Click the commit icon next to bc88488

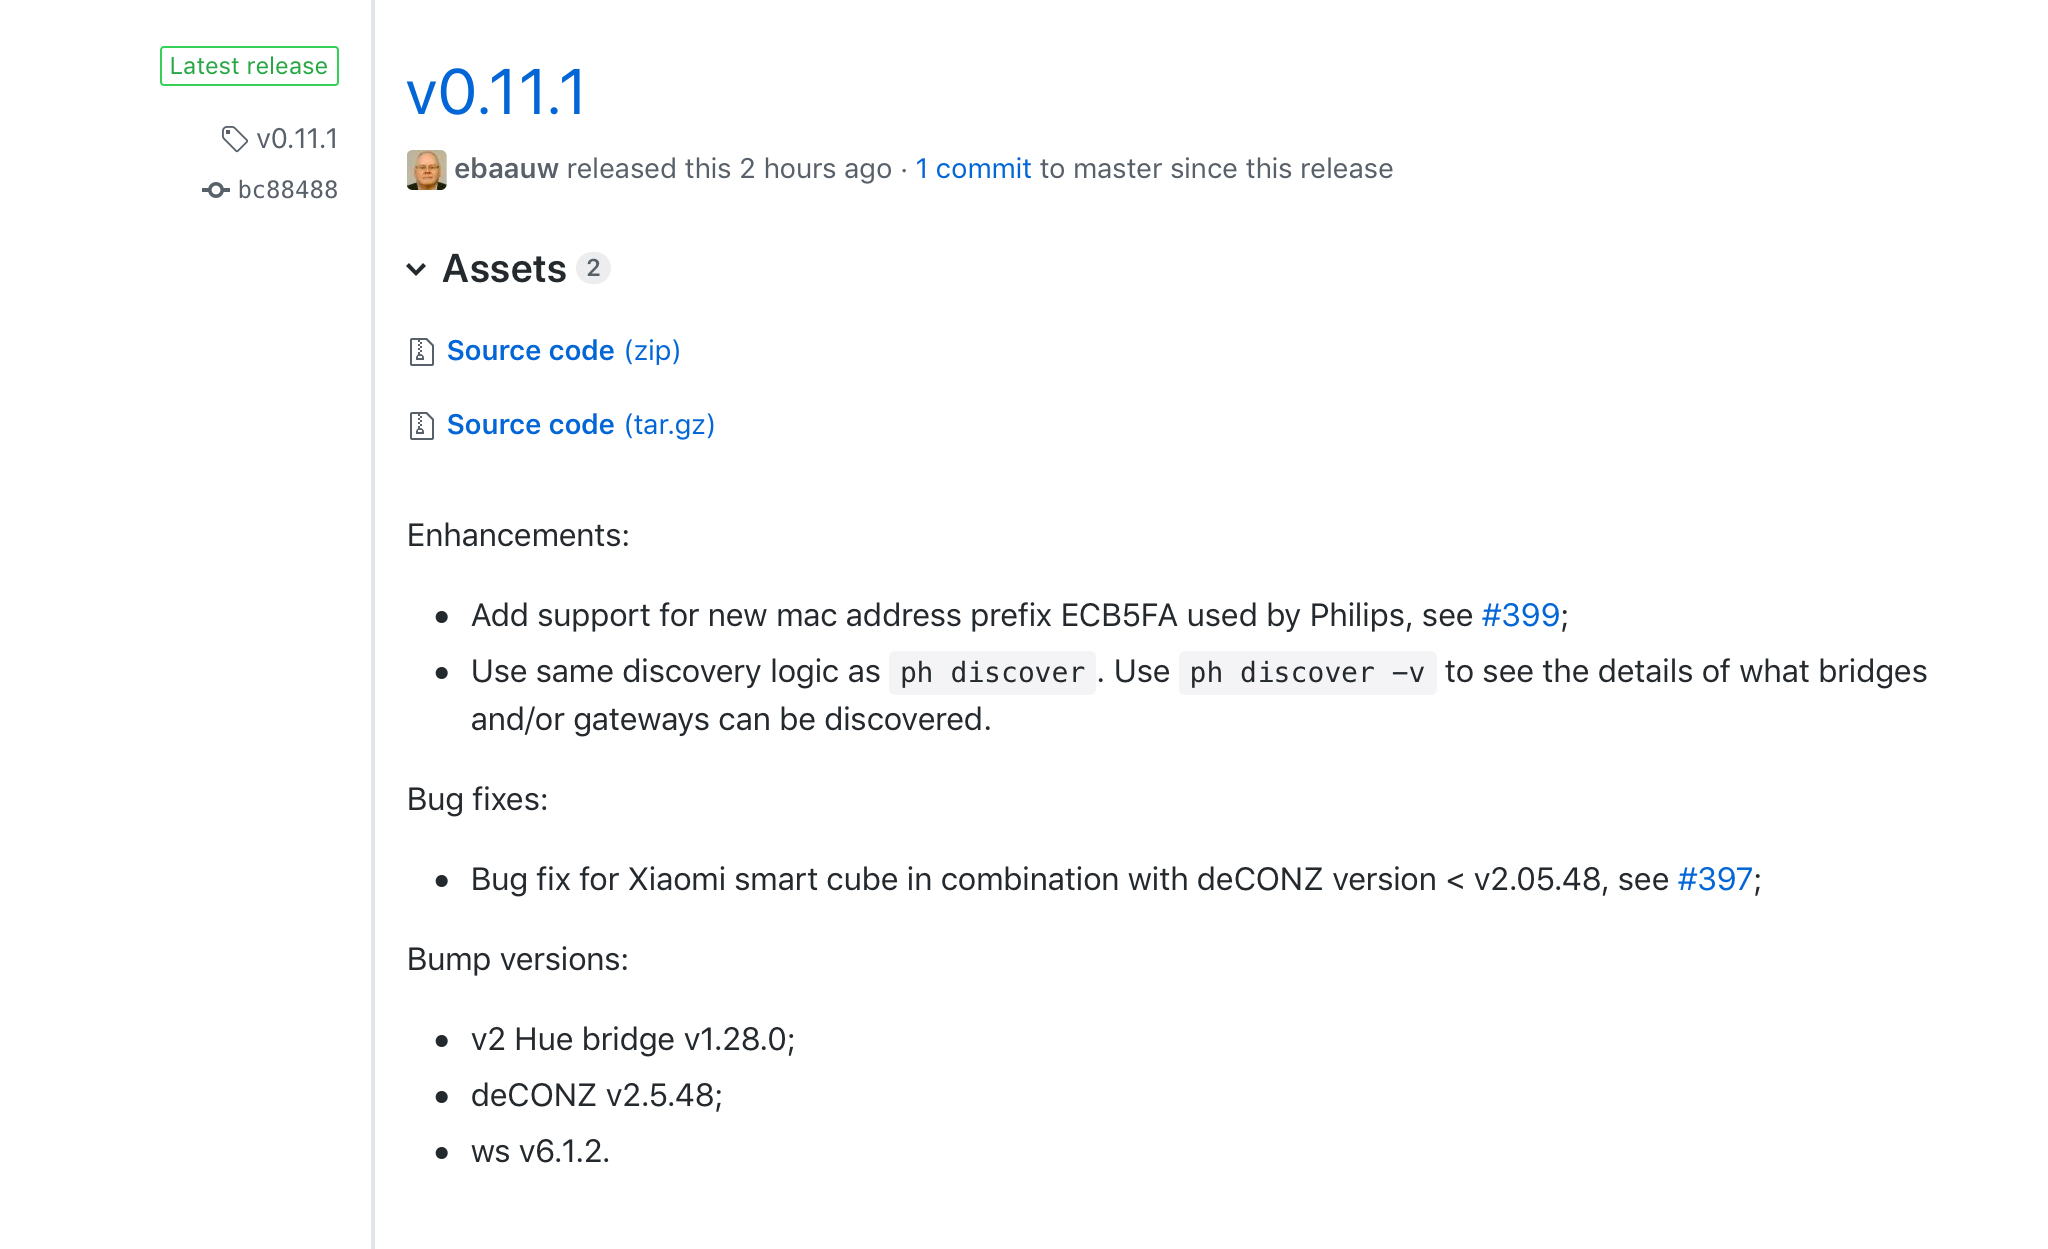click(215, 190)
